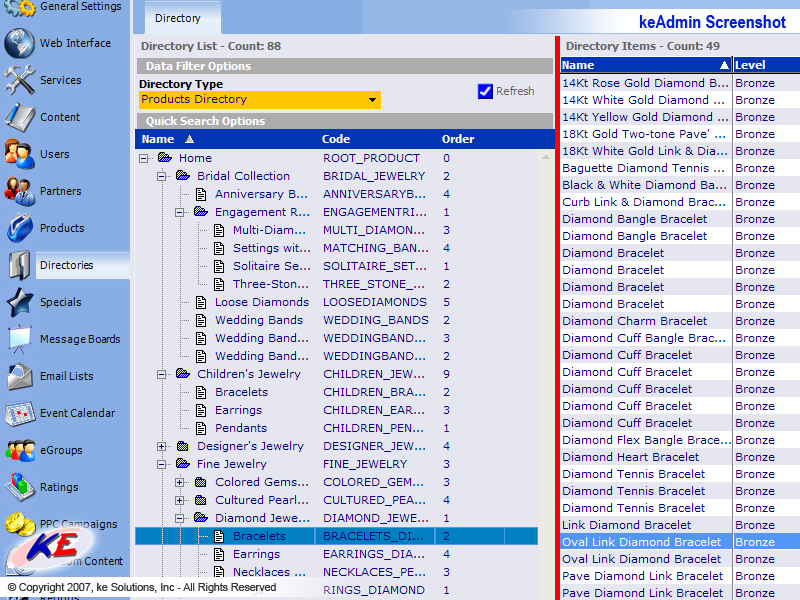
Task: Open the Directory Type dropdown
Action: 372,100
